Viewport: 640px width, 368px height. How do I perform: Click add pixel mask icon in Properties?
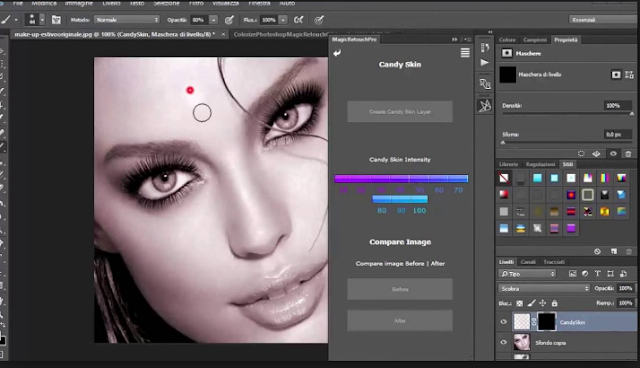tap(616, 75)
